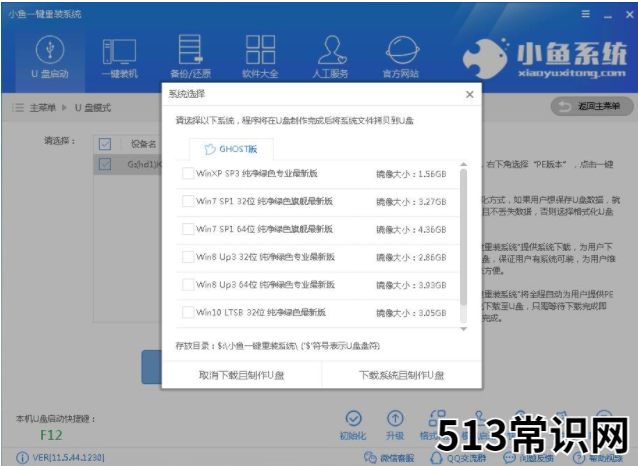Click the 存放目录 path text
This screenshot has height=466, width=638.
(x=277, y=346)
